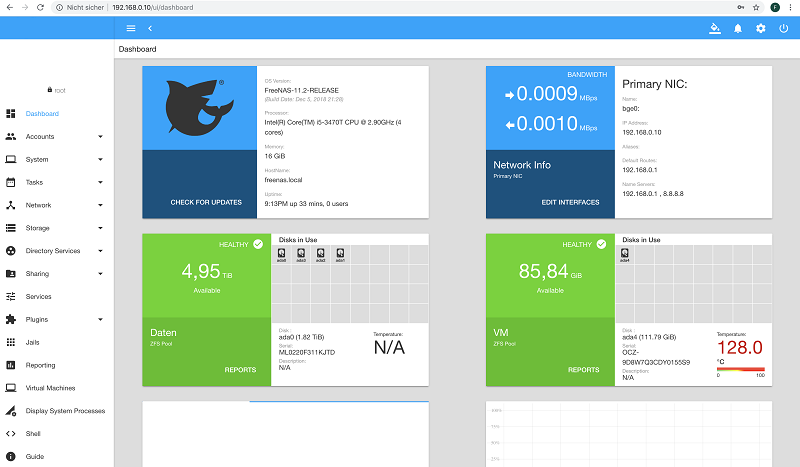800x467 pixels.
Task: Click the power icon in top bar
Action: tap(782, 28)
